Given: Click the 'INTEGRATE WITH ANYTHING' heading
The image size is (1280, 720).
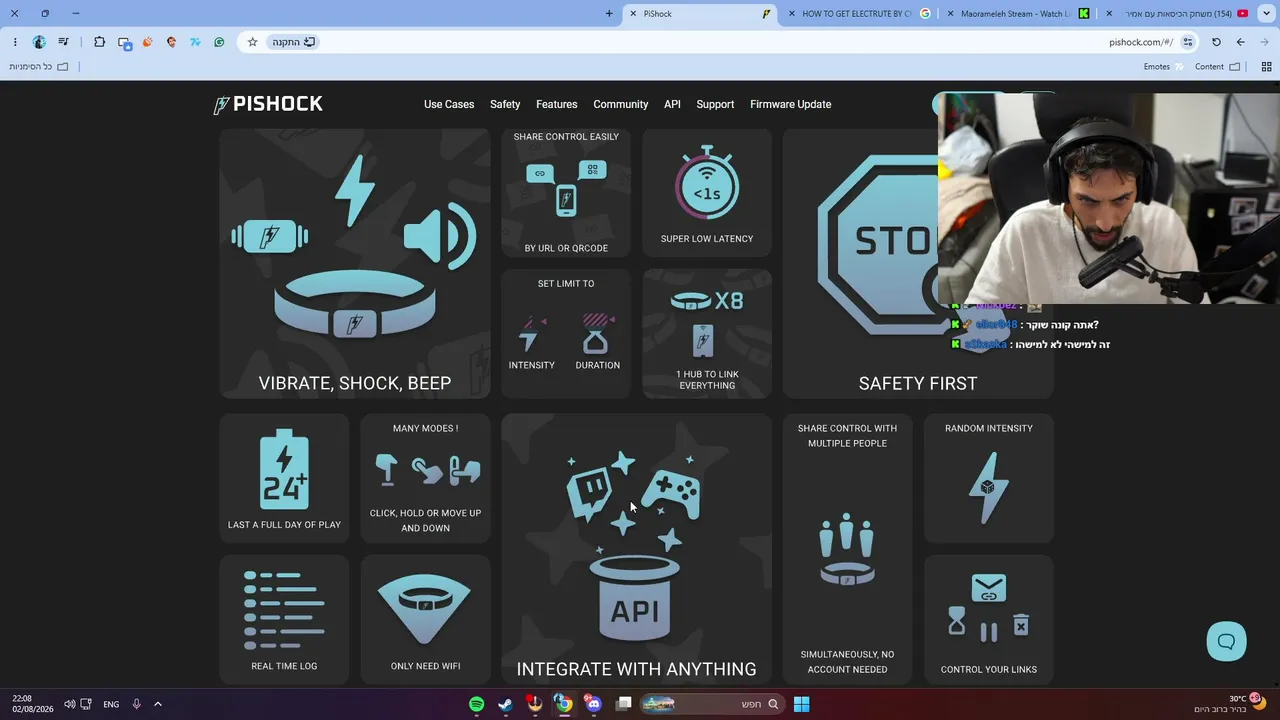Looking at the screenshot, I should click(x=636, y=669).
